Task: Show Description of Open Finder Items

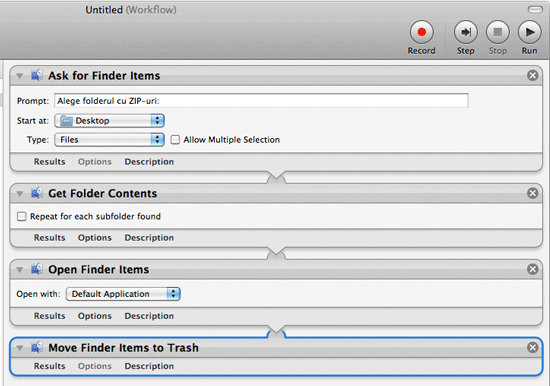Action: pyautogui.click(x=149, y=316)
